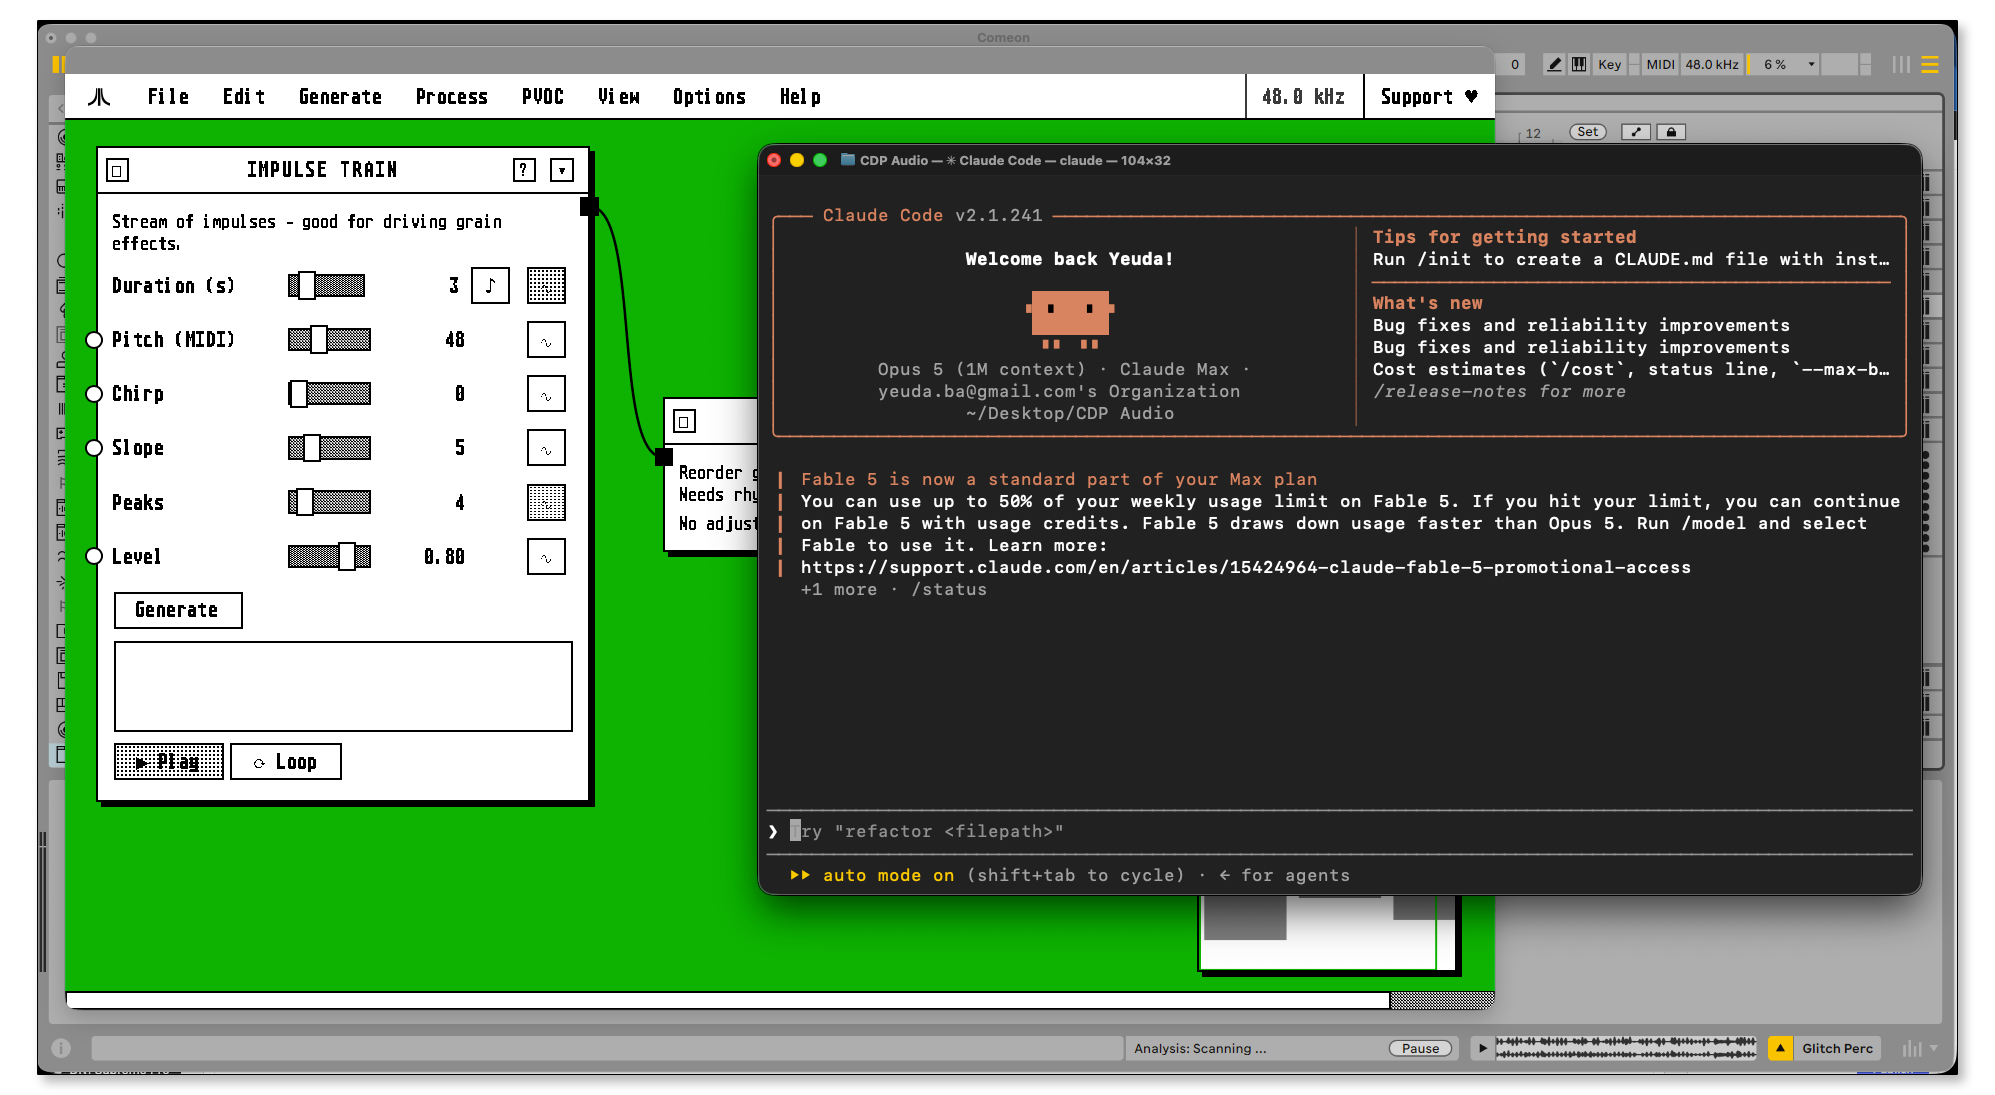Click the Chirp slider

(x=330, y=394)
